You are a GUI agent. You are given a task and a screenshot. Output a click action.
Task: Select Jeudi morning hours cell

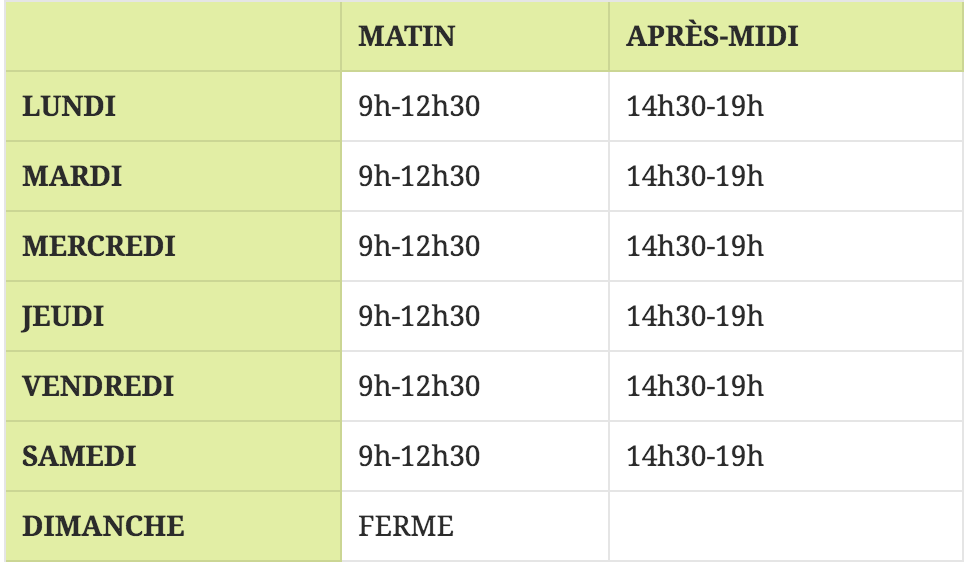419,316
